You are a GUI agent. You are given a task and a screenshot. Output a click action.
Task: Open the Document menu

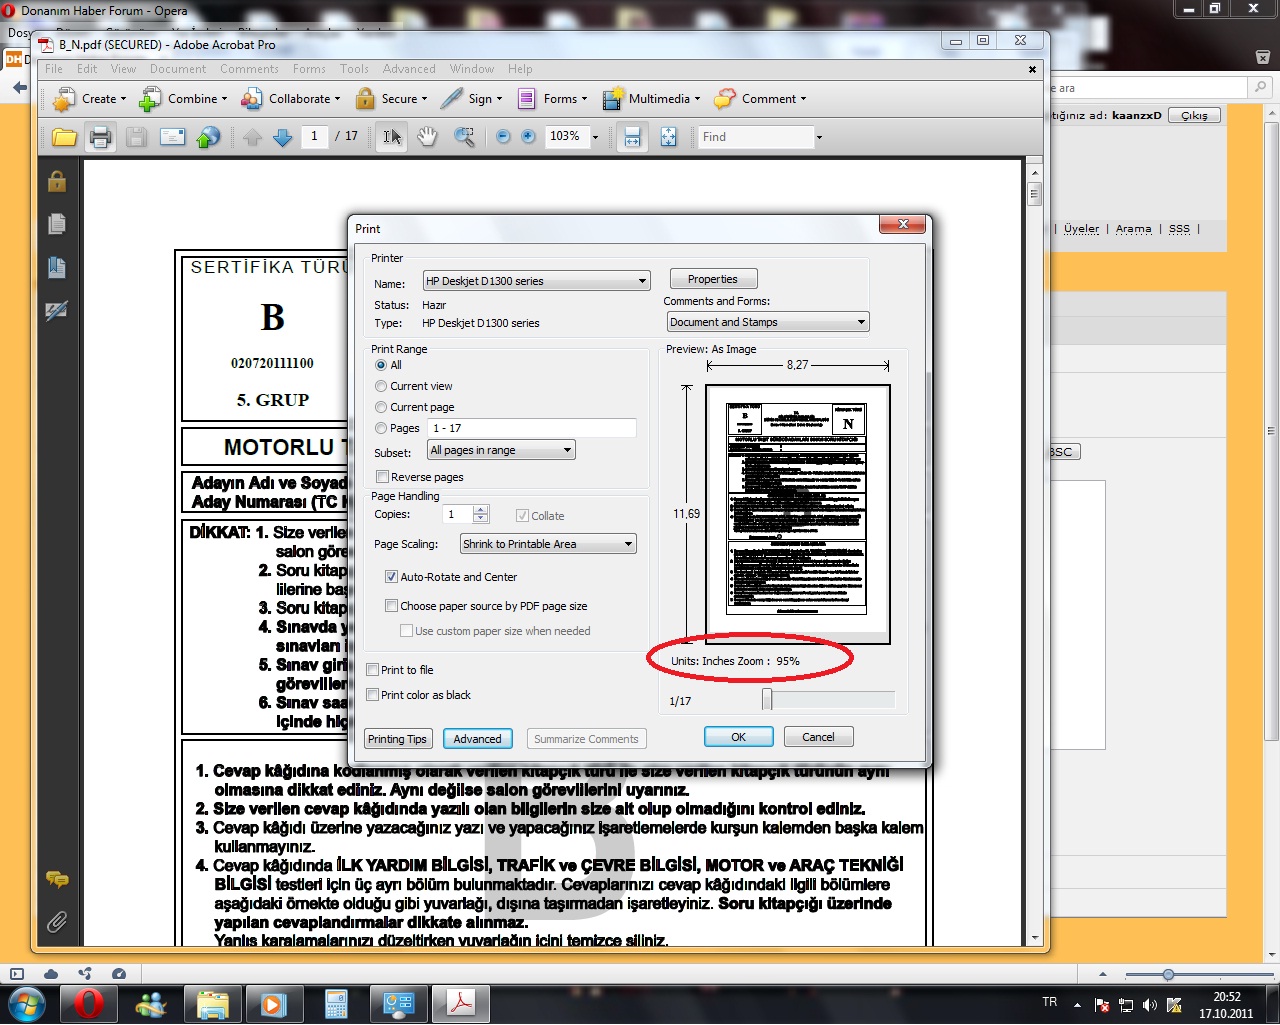tap(178, 69)
